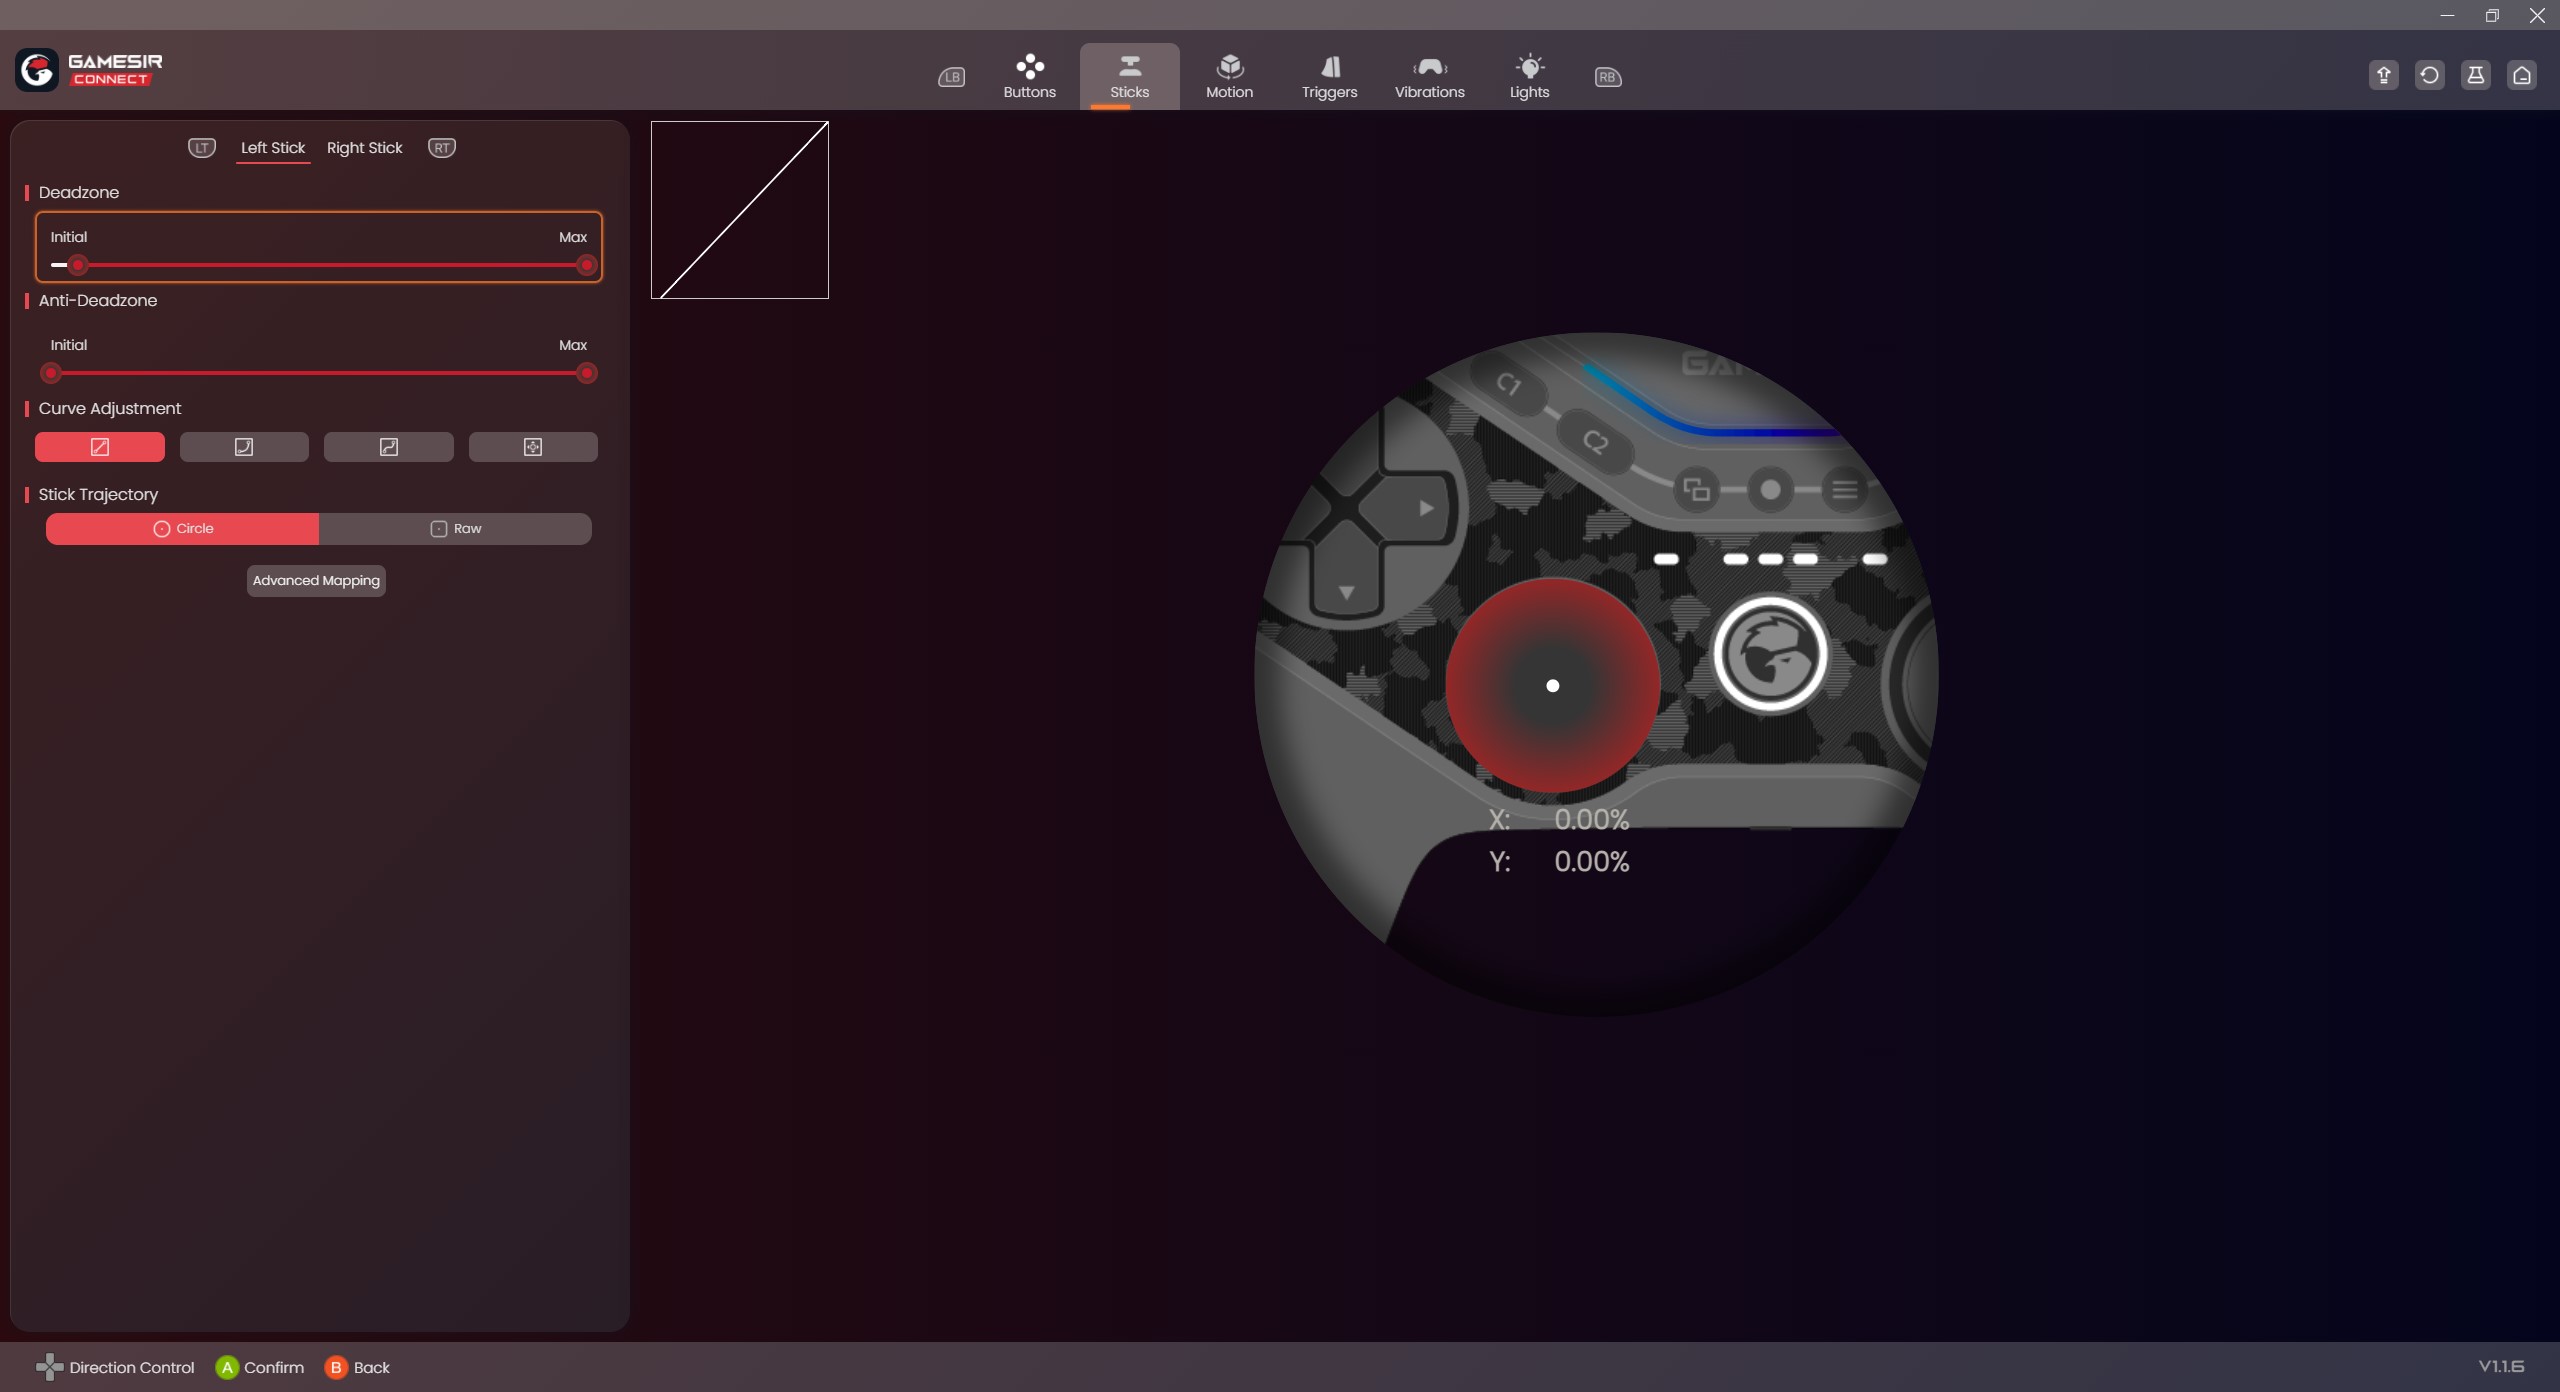Open the Lights tab

[1529, 77]
